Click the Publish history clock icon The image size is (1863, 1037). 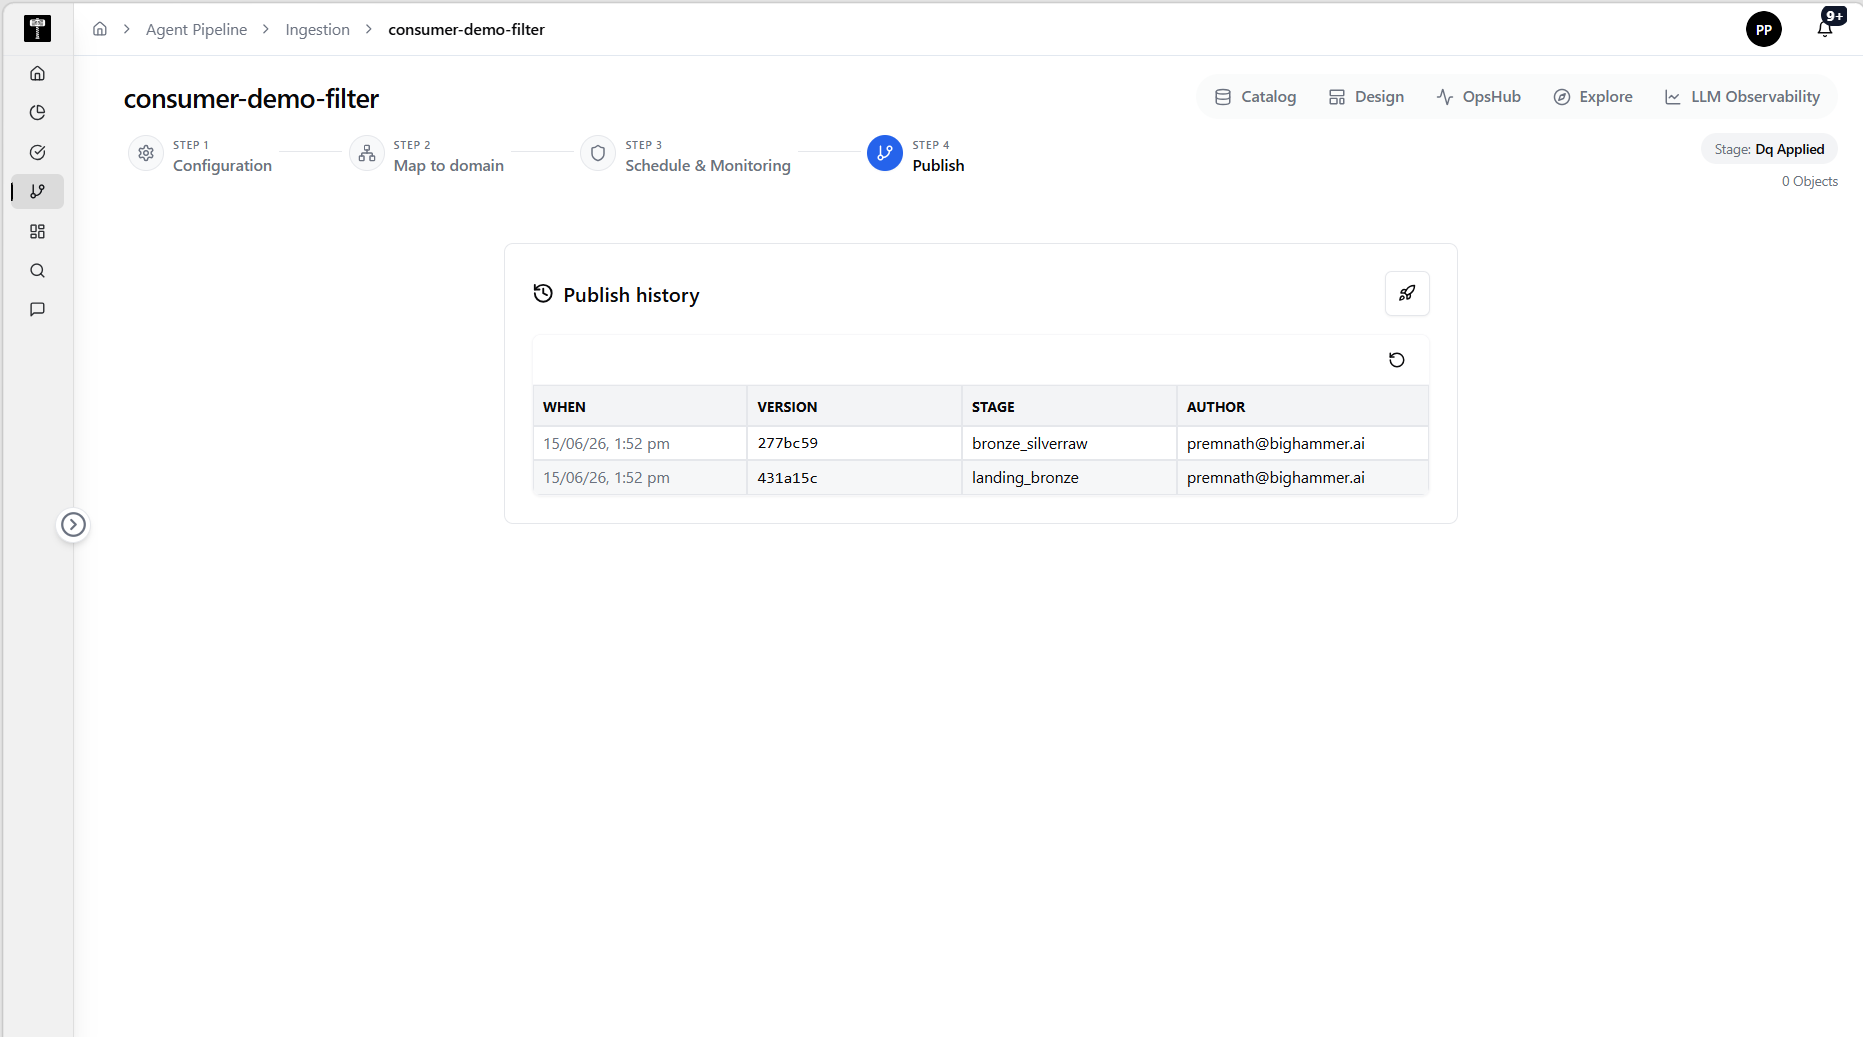pos(543,293)
